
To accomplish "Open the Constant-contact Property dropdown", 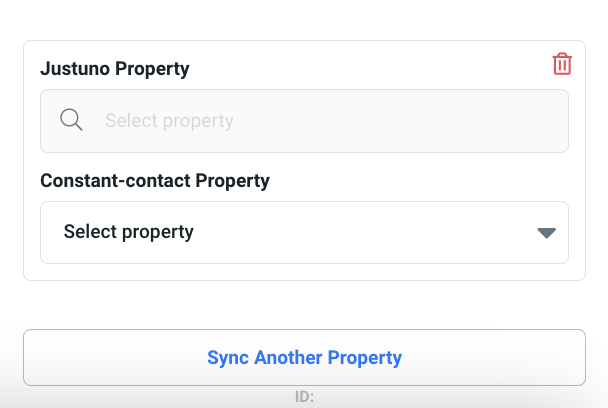I will click(x=304, y=232).
